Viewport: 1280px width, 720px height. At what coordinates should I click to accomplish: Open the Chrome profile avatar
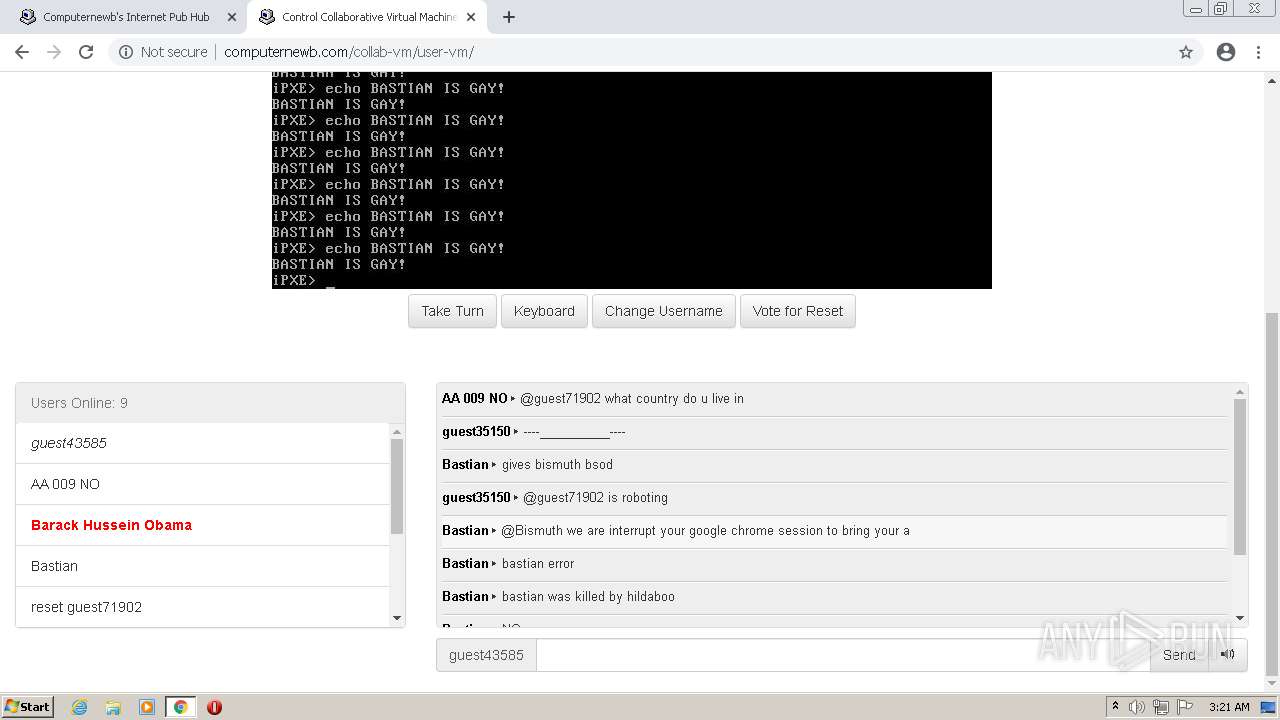pos(1226,52)
